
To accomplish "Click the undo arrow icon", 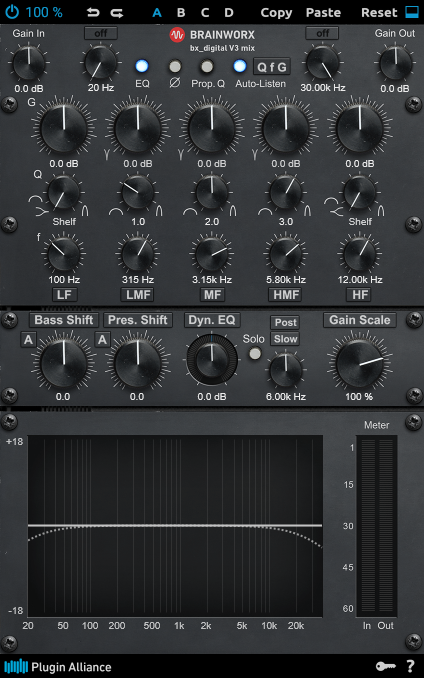I will tap(92, 13).
